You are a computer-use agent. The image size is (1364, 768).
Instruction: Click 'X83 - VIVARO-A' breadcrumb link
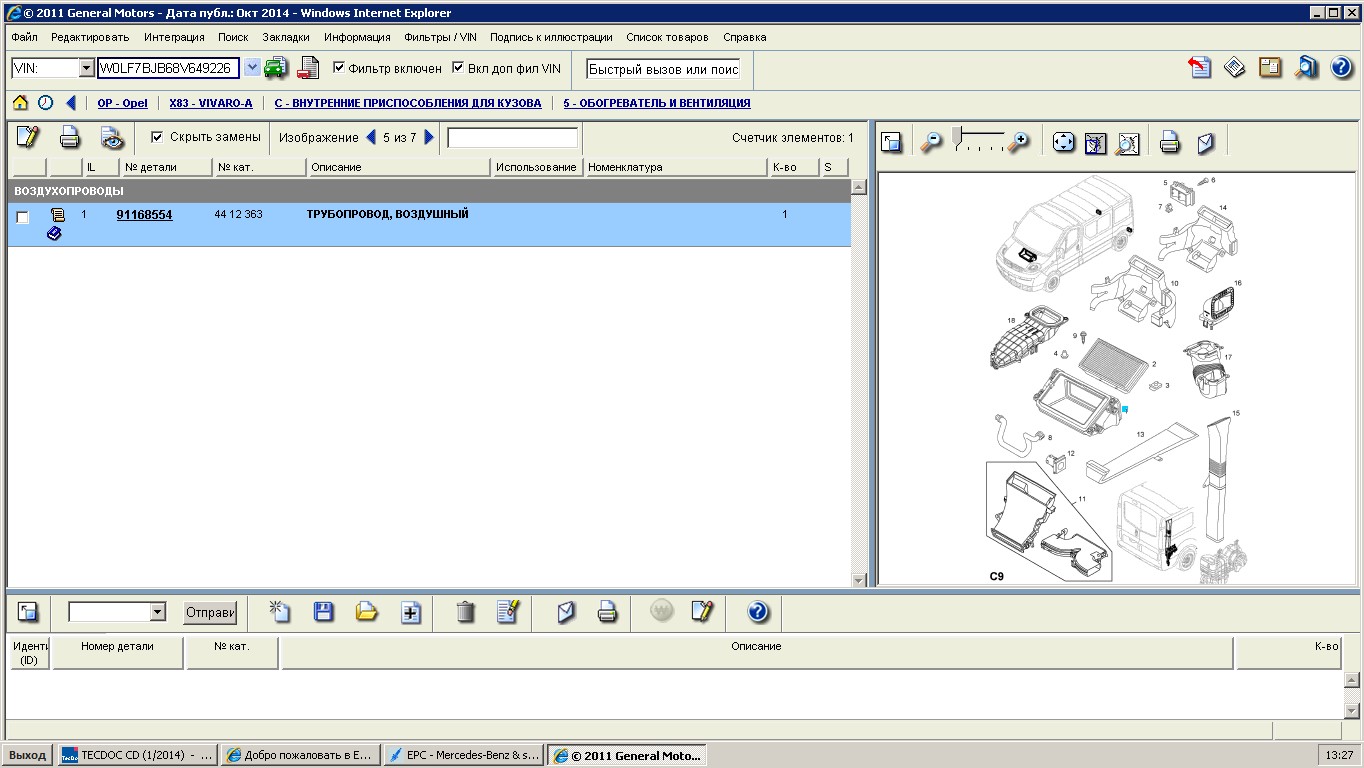211,103
